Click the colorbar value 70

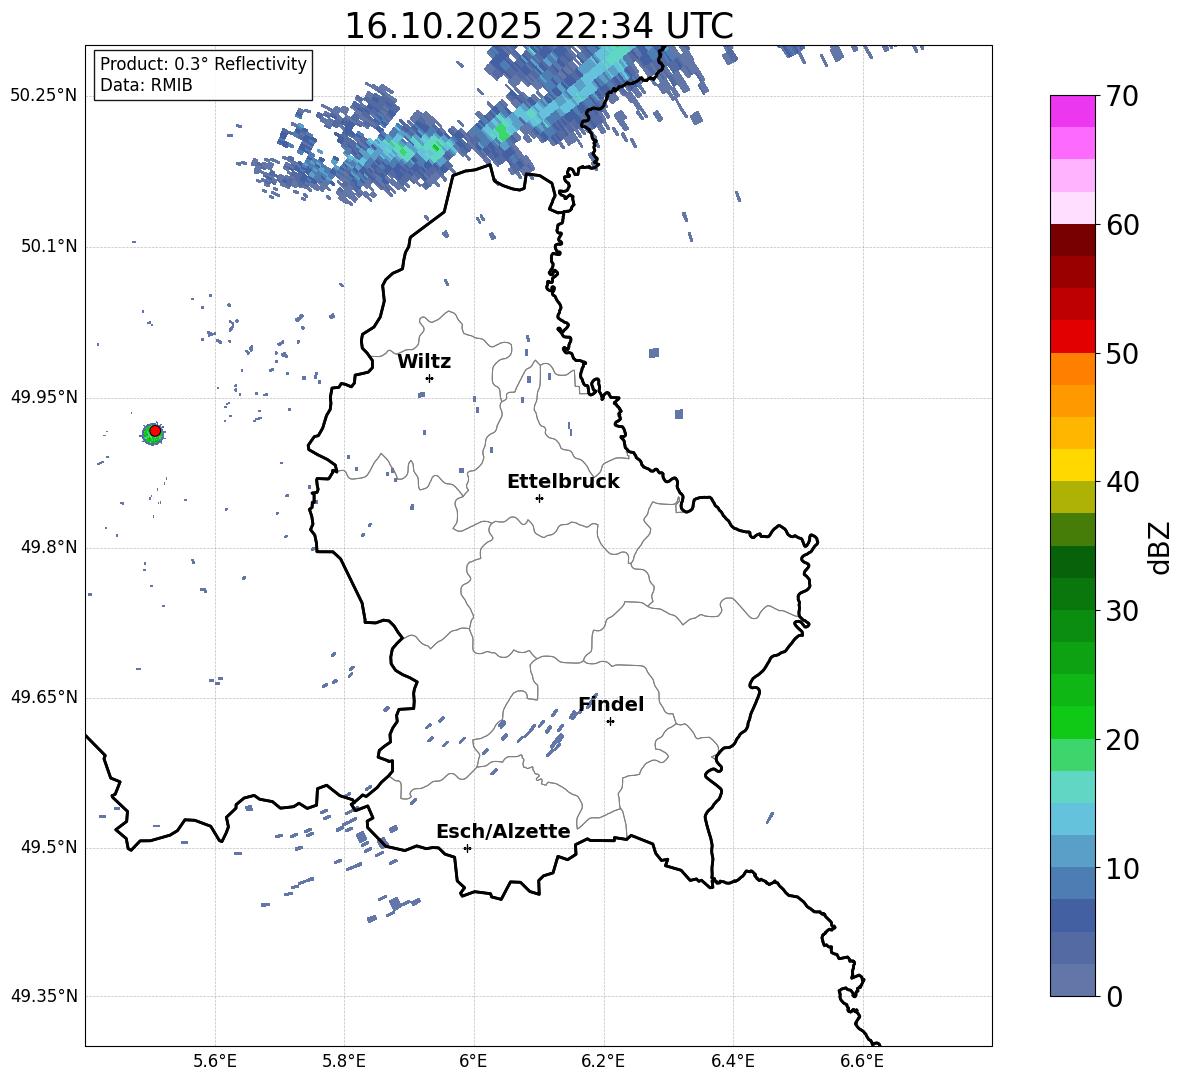coord(1122,96)
